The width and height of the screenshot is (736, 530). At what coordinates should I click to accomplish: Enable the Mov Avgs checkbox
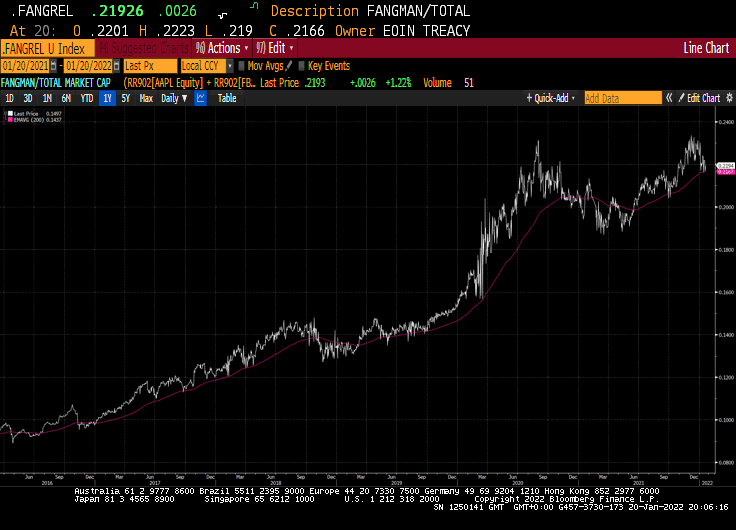tap(241, 66)
